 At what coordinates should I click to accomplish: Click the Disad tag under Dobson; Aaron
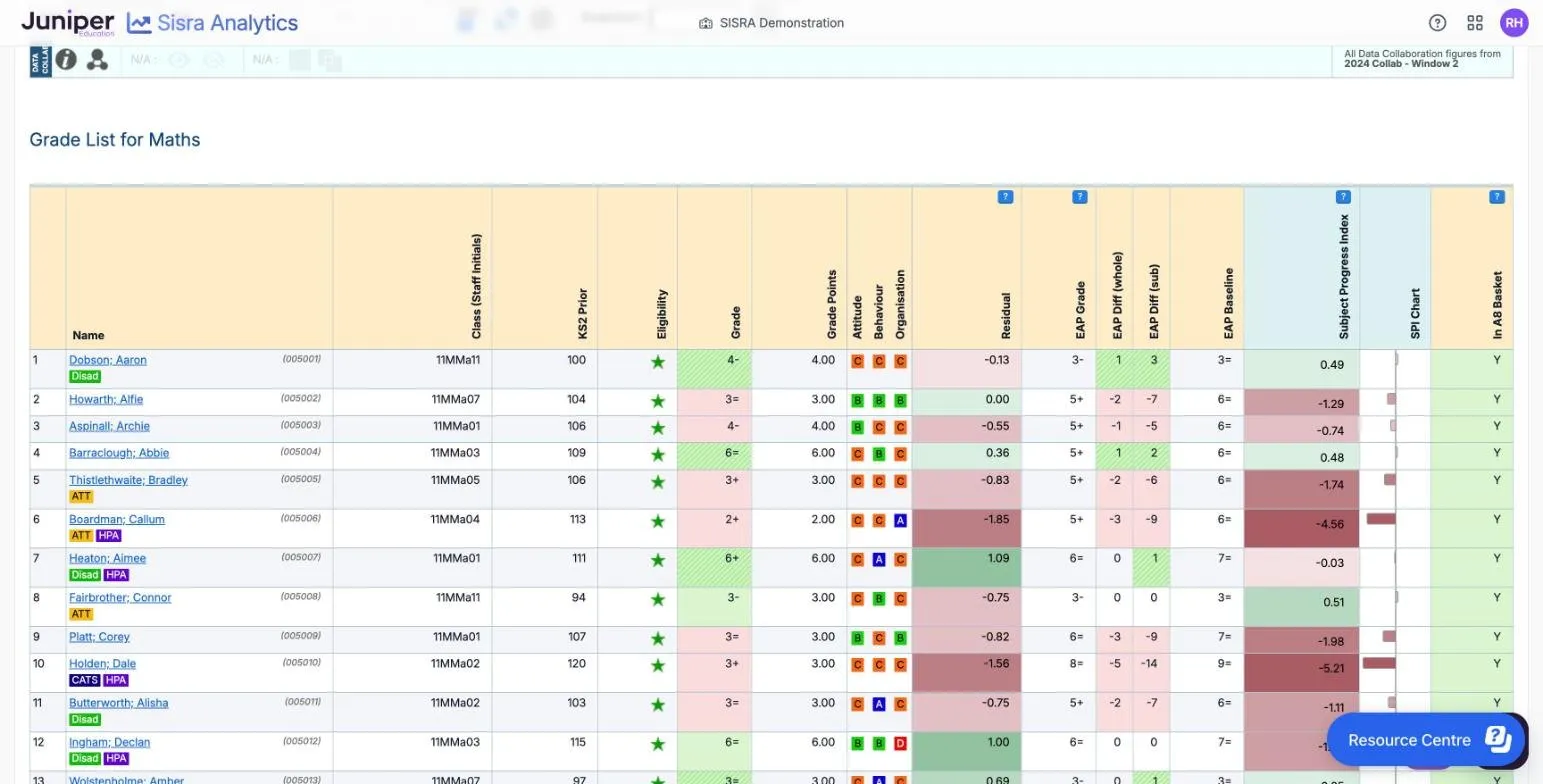pos(85,377)
